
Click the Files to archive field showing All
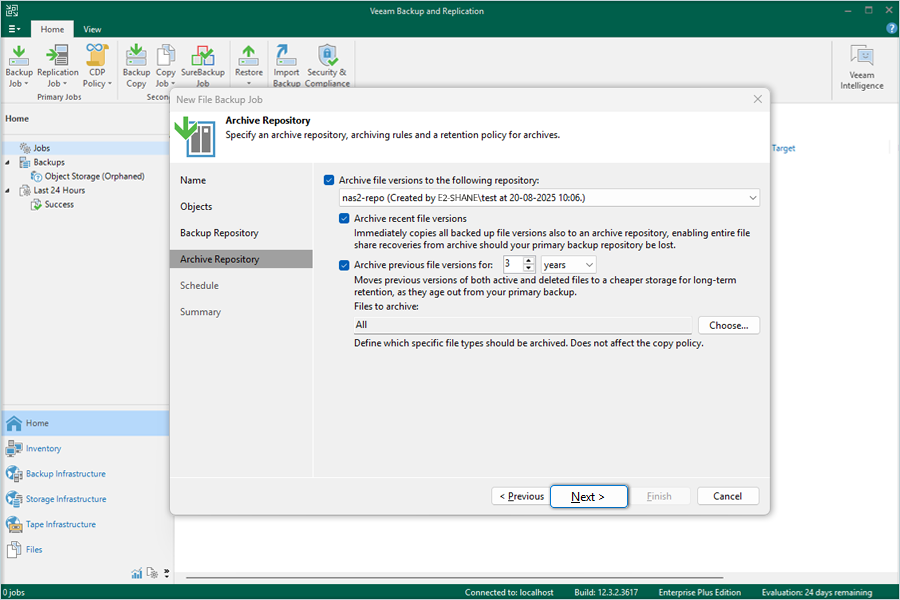click(x=523, y=325)
